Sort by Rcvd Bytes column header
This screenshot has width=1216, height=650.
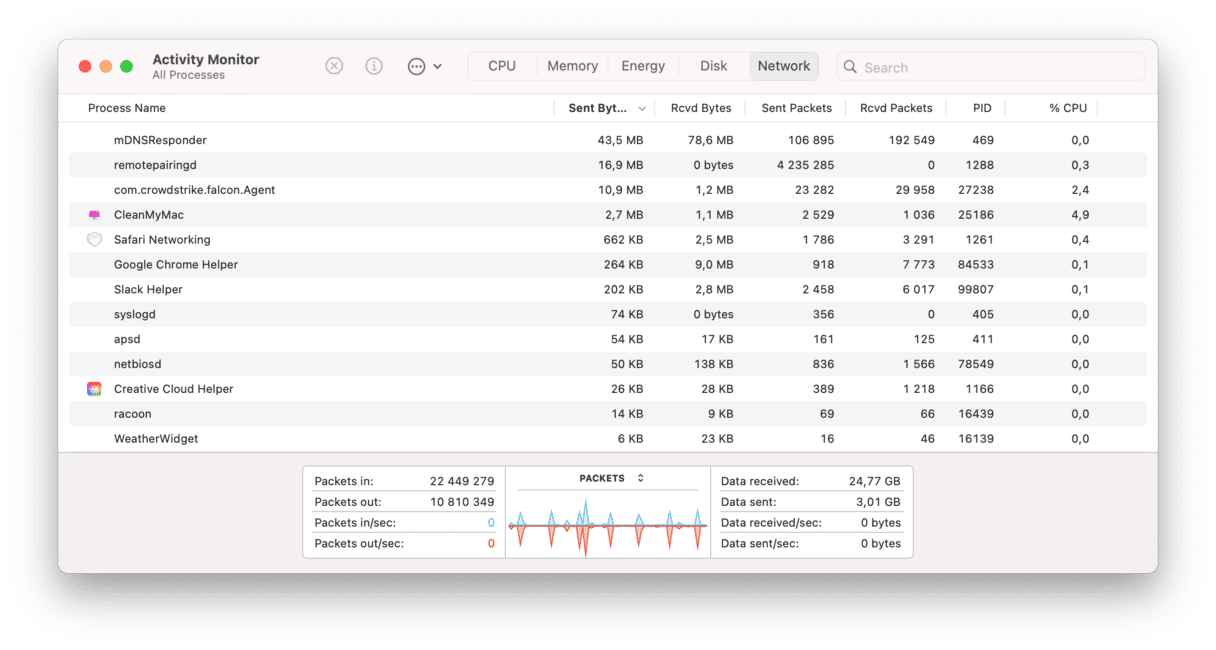(x=700, y=108)
